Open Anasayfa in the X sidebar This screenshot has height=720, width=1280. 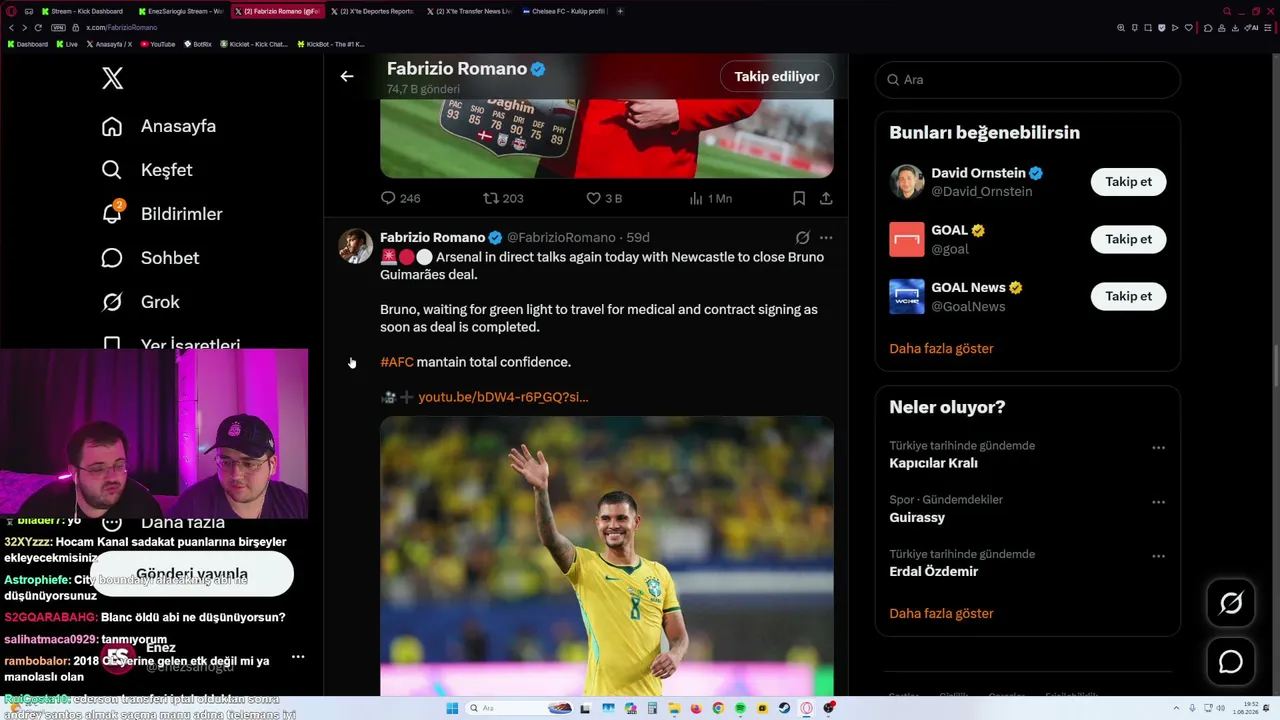tap(159, 126)
